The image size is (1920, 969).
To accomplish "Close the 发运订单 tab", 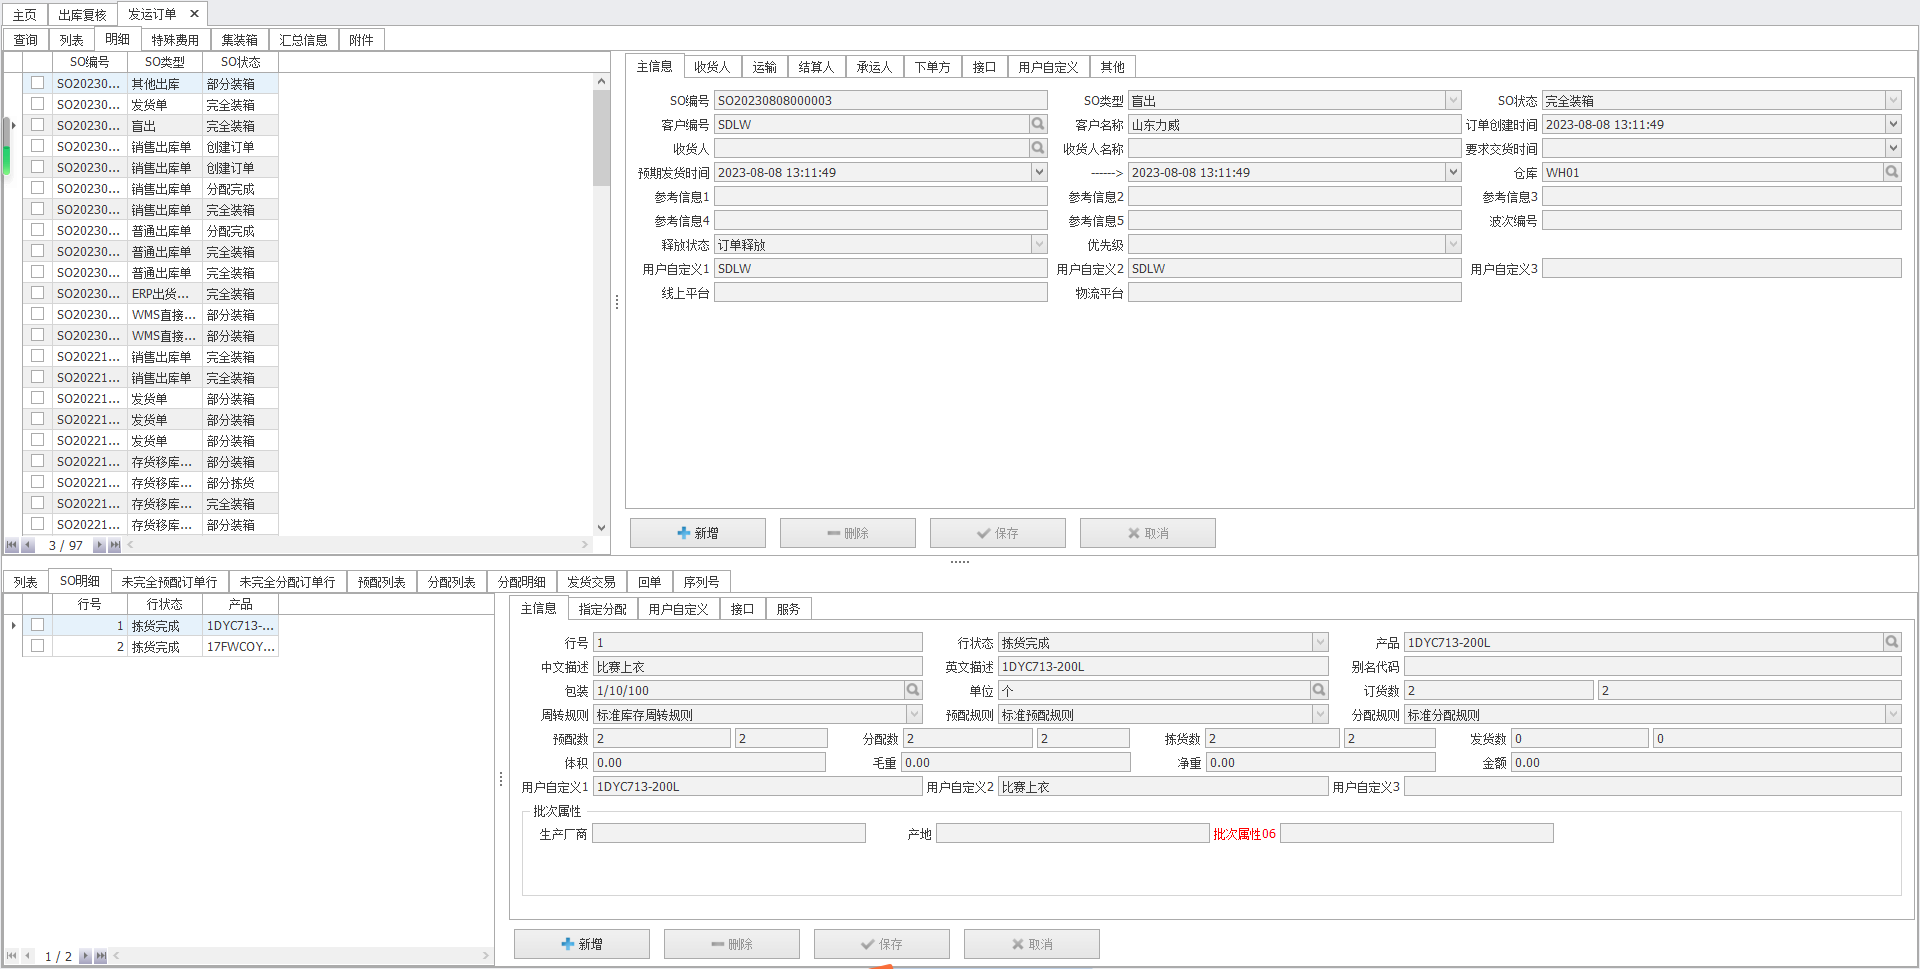I will tap(194, 14).
